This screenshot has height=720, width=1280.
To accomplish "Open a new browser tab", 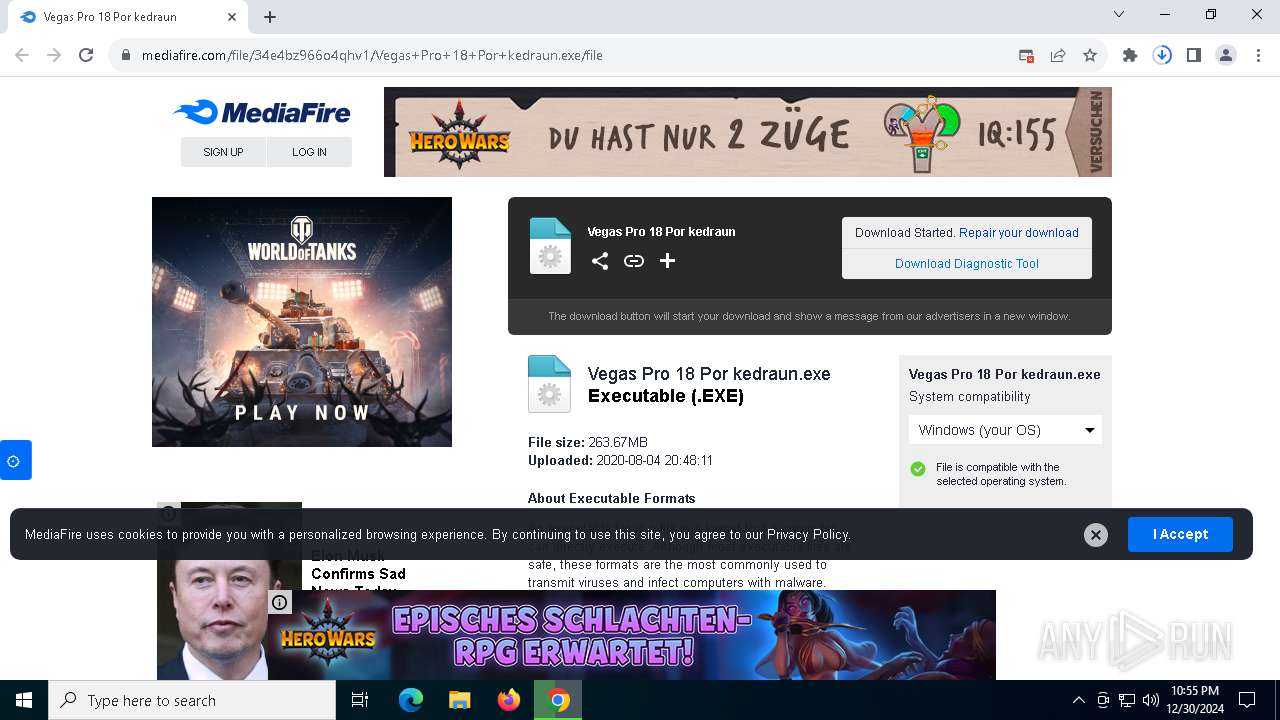I will (x=270, y=17).
